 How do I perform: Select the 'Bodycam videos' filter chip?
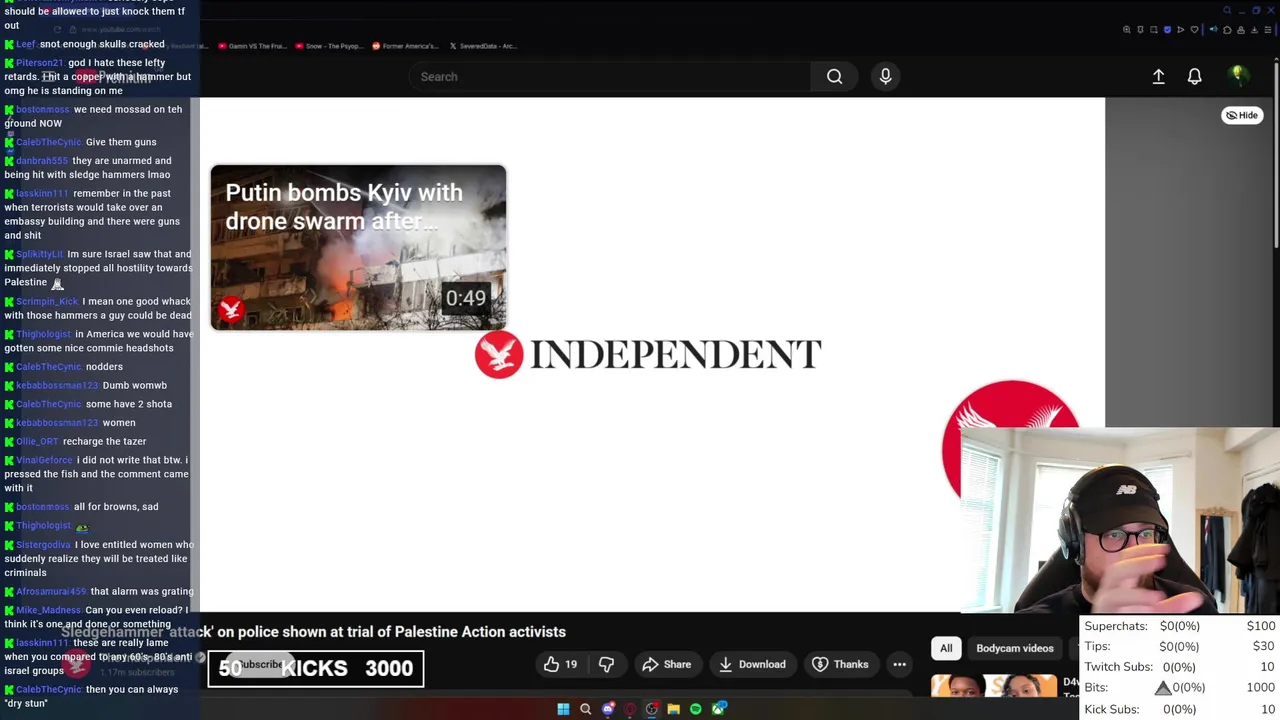tap(1015, 648)
